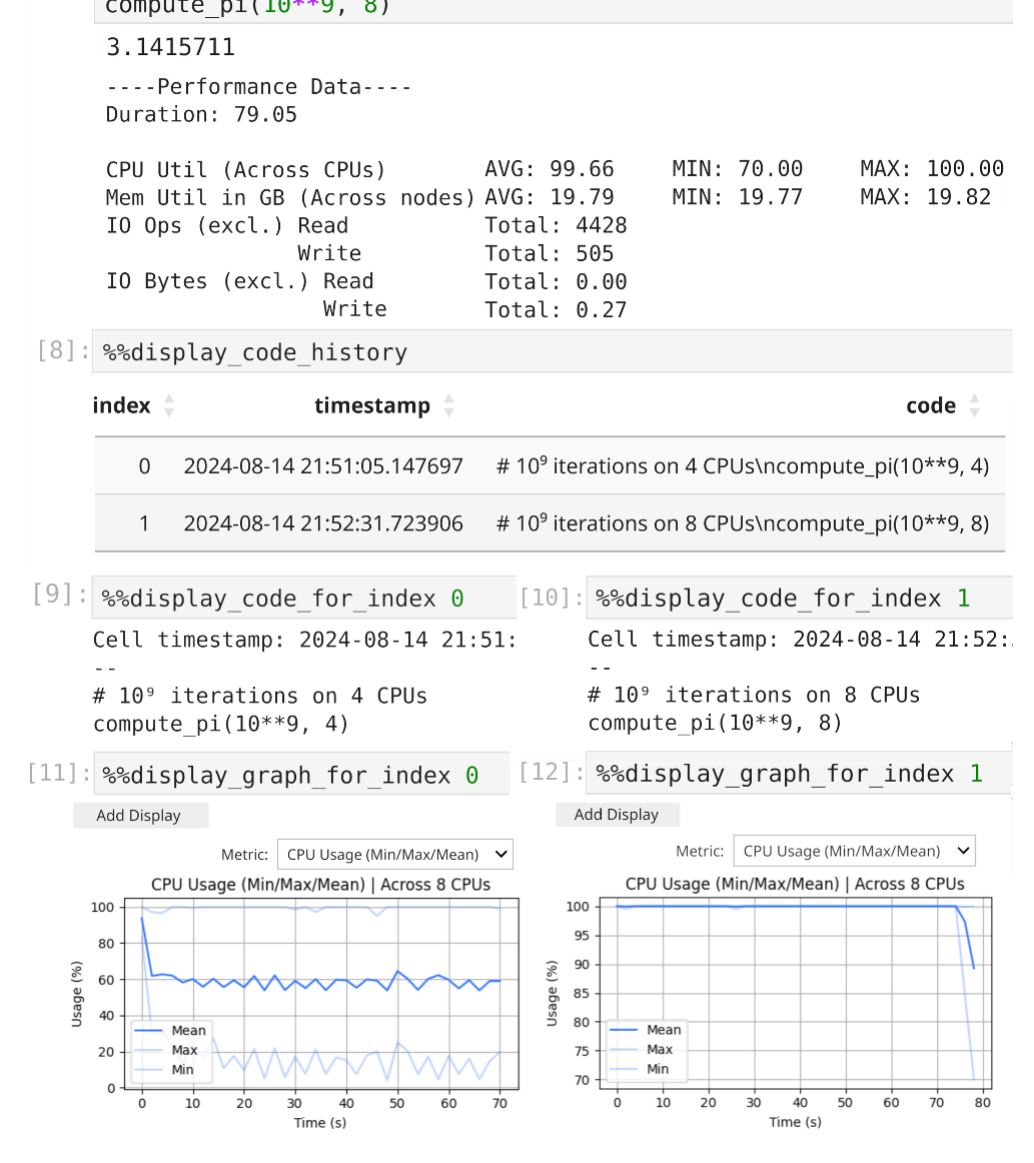Click the [8]: cell prompt label
Image resolution: width=1034 pixels, height=1163 pixels.
point(62,350)
